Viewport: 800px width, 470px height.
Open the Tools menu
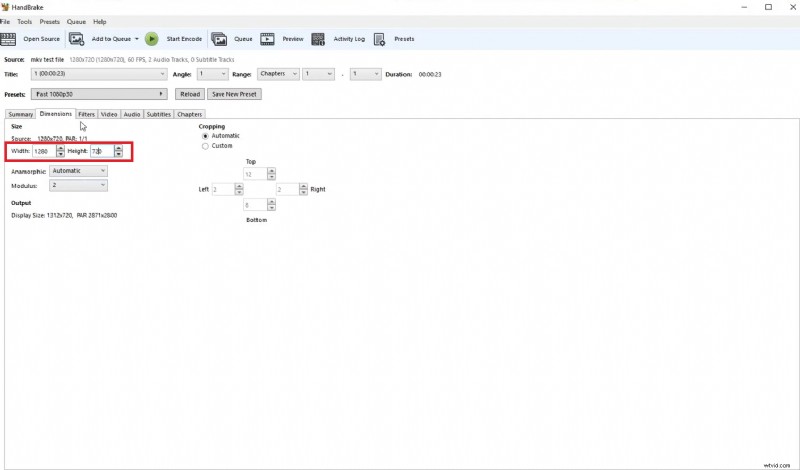[24, 22]
